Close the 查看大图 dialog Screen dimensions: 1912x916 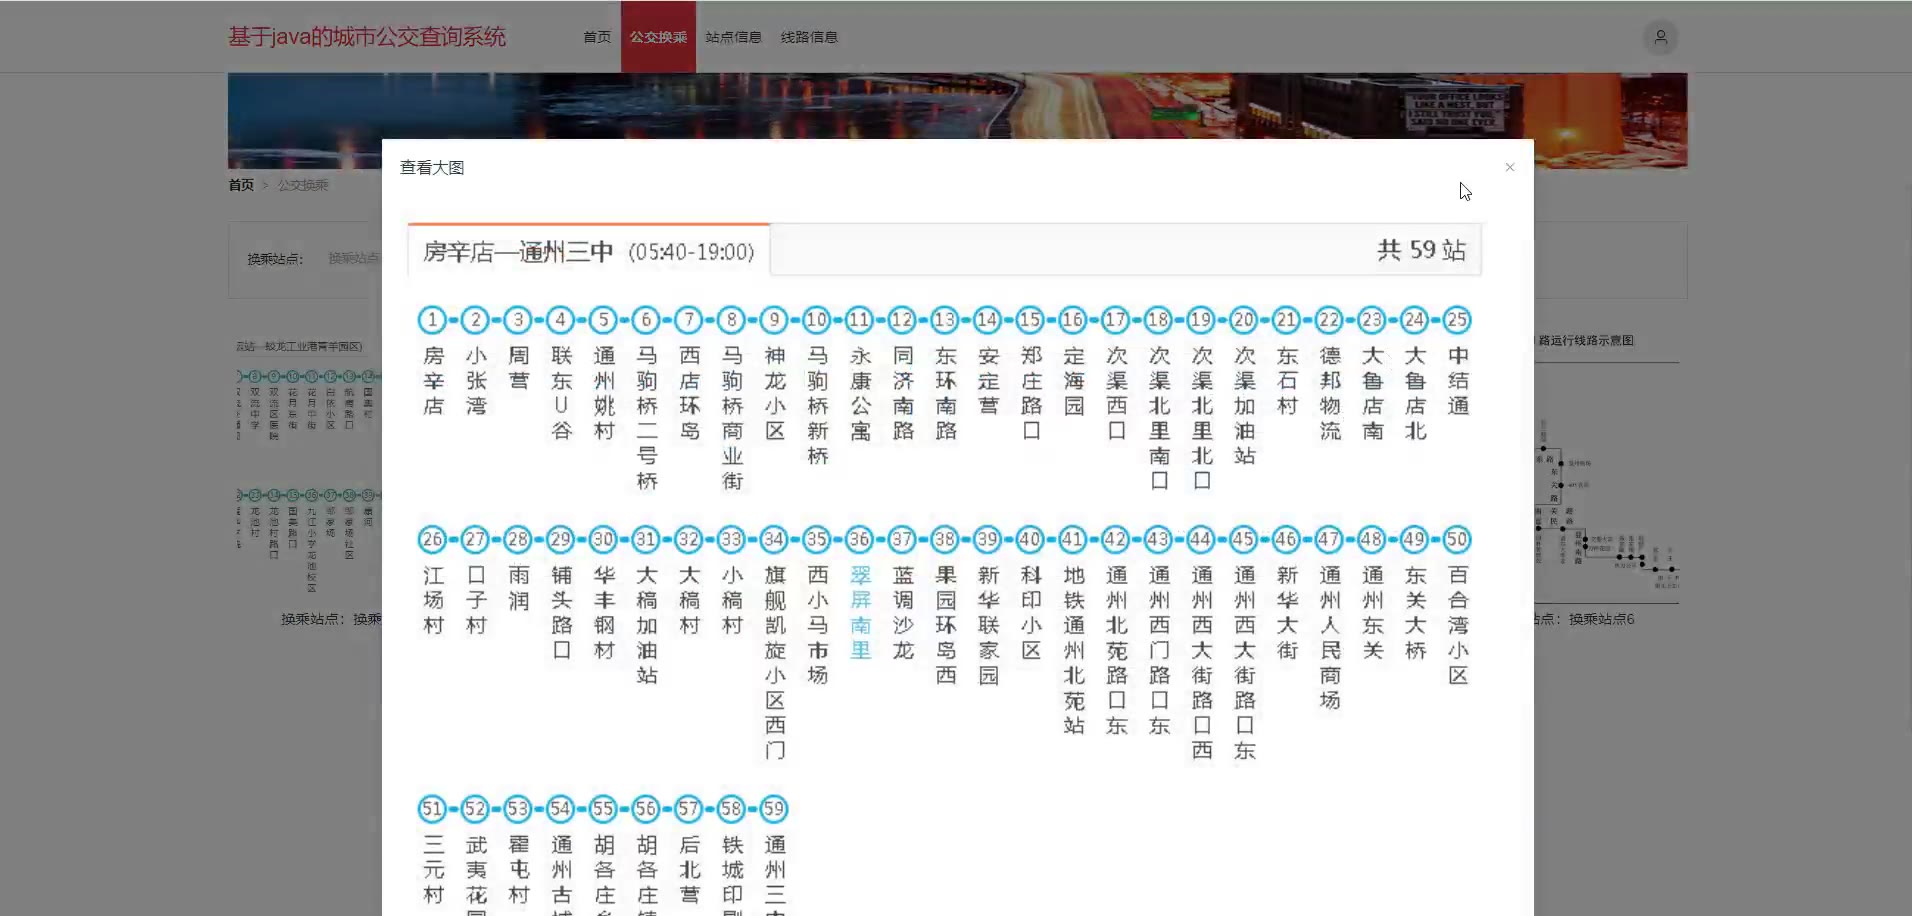pos(1510,167)
